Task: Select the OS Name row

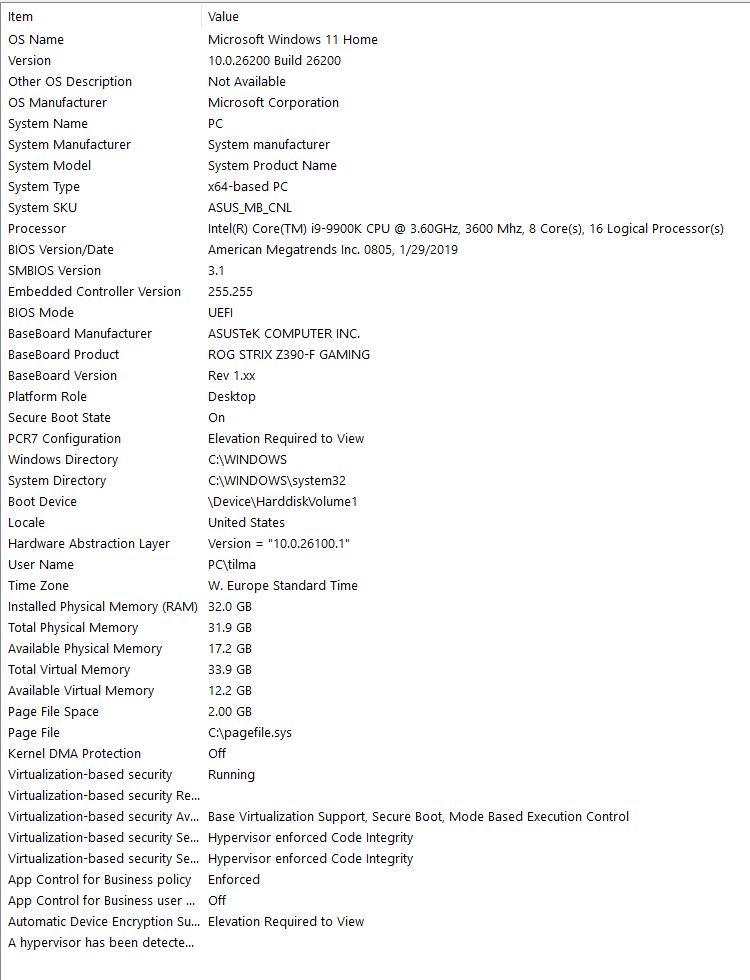Action: point(36,40)
